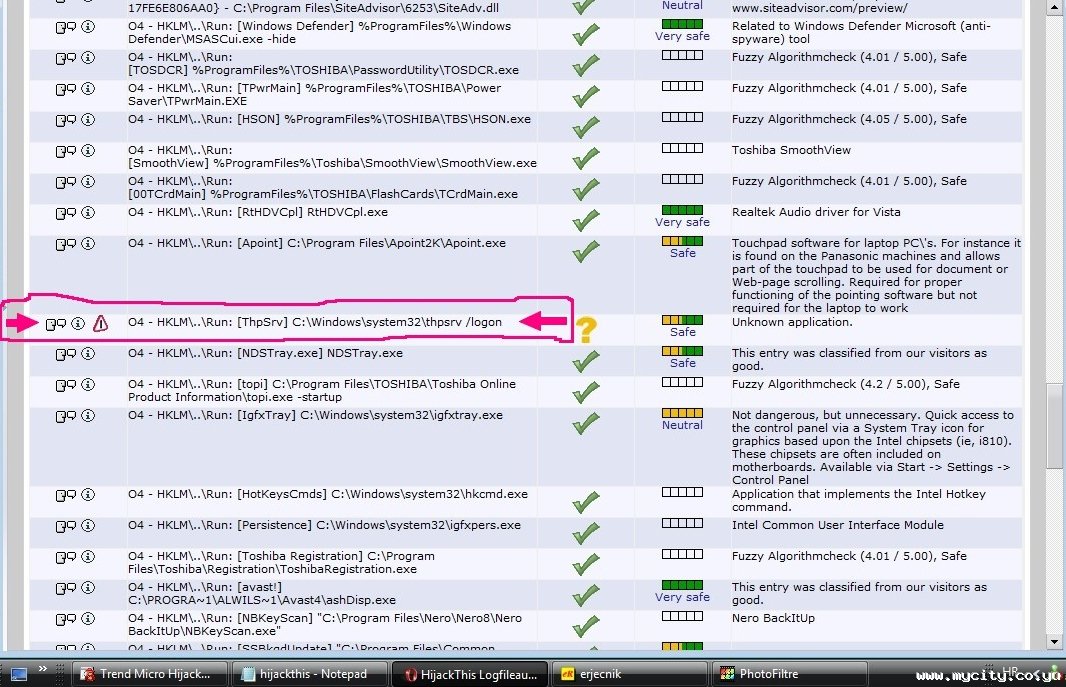Click the info icon for the HotKeysCmds entry
The image size is (1066, 687).
[88, 495]
